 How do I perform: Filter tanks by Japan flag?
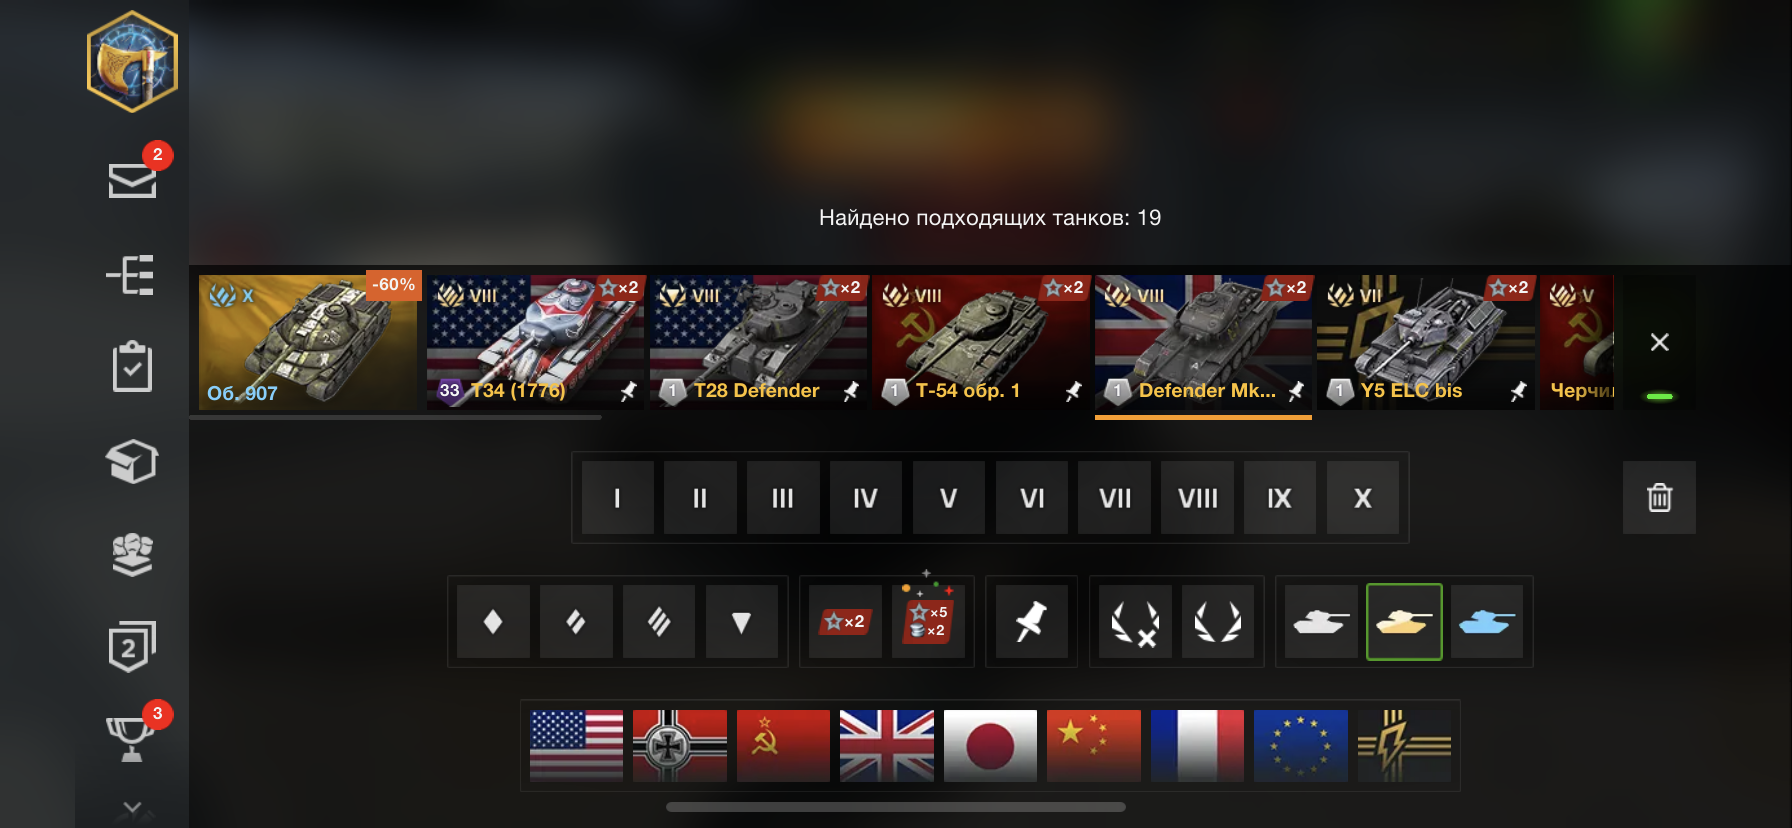coord(990,746)
